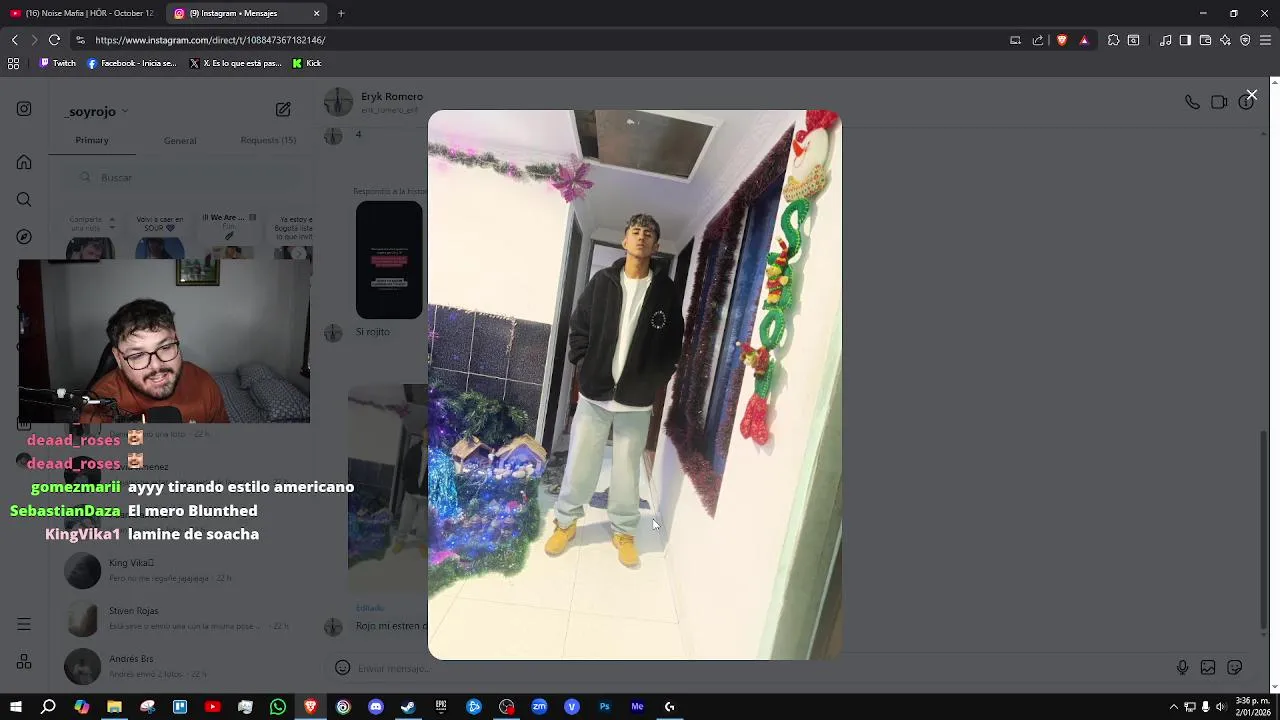Open the Explore compass icon
Viewport: 1280px width, 720px height.
pyautogui.click(x=24, y=237)
